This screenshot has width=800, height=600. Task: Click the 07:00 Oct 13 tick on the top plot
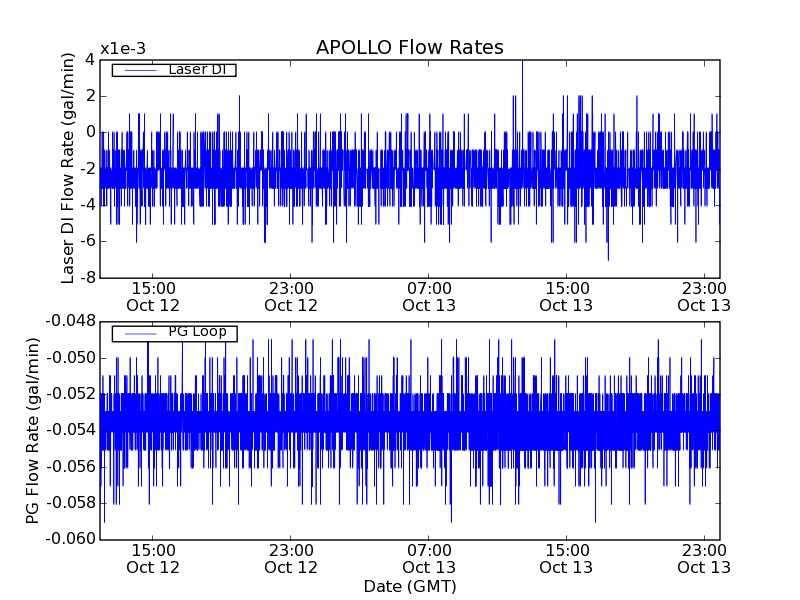(429, 296)
